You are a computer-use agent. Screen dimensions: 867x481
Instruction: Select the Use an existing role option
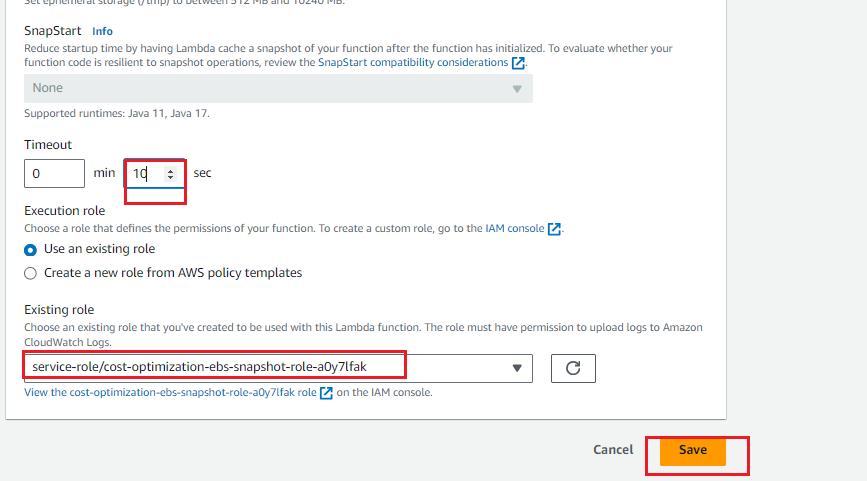click(30, 250)
